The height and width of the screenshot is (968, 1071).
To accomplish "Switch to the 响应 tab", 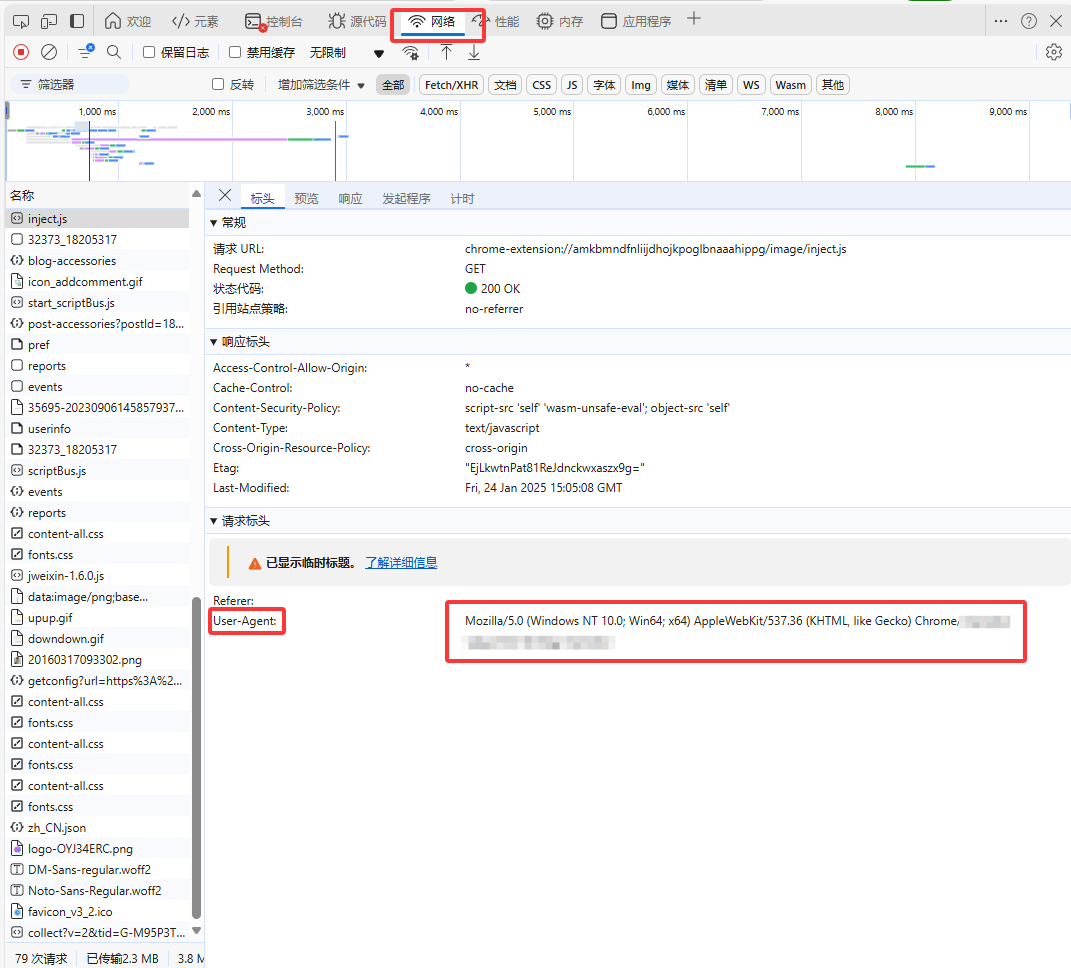I will (x=350, y=199).
